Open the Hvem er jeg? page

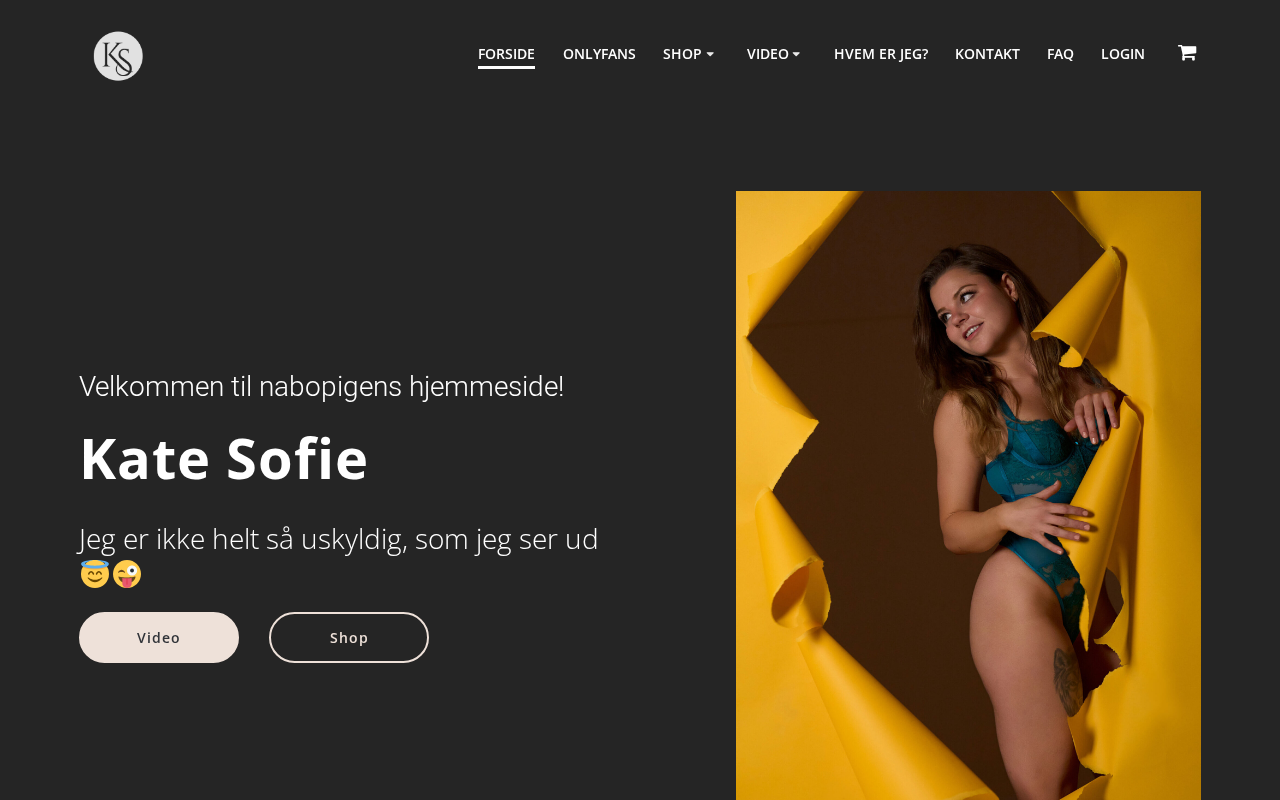tap(881, 54)
